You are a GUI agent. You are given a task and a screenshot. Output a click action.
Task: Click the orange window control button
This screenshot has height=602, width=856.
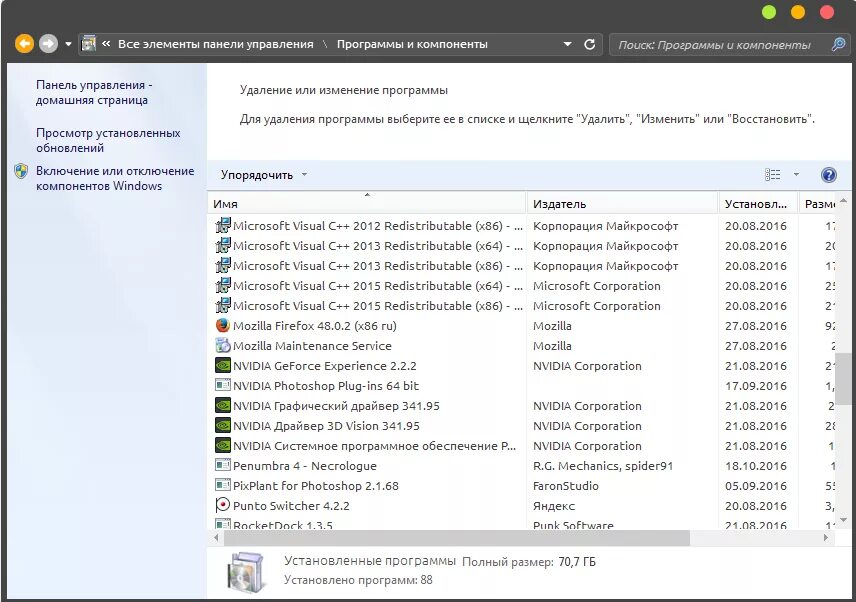[x=798, y=12]
